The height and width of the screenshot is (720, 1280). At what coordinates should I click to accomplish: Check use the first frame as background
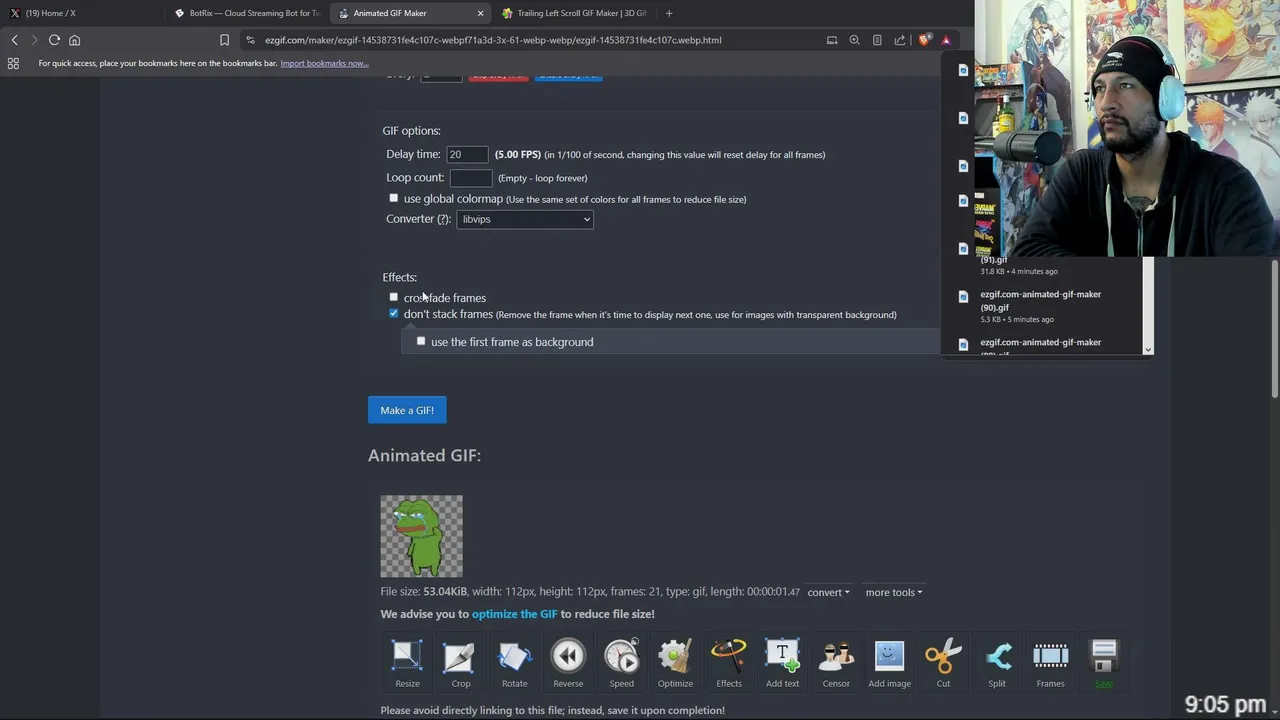(x=421, y=341)
